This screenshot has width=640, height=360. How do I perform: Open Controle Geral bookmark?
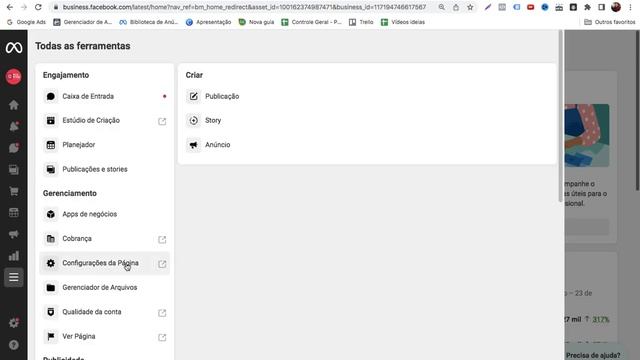[311, 22]
